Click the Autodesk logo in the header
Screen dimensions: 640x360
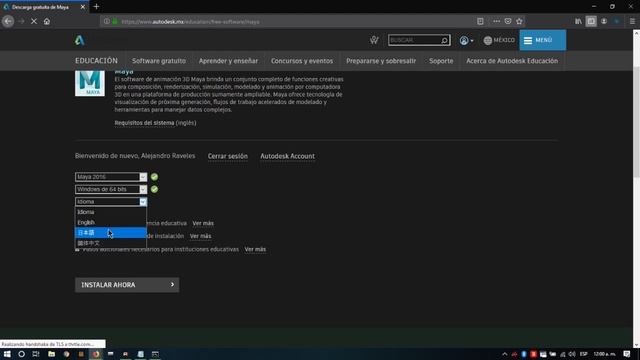click(80, 40)
